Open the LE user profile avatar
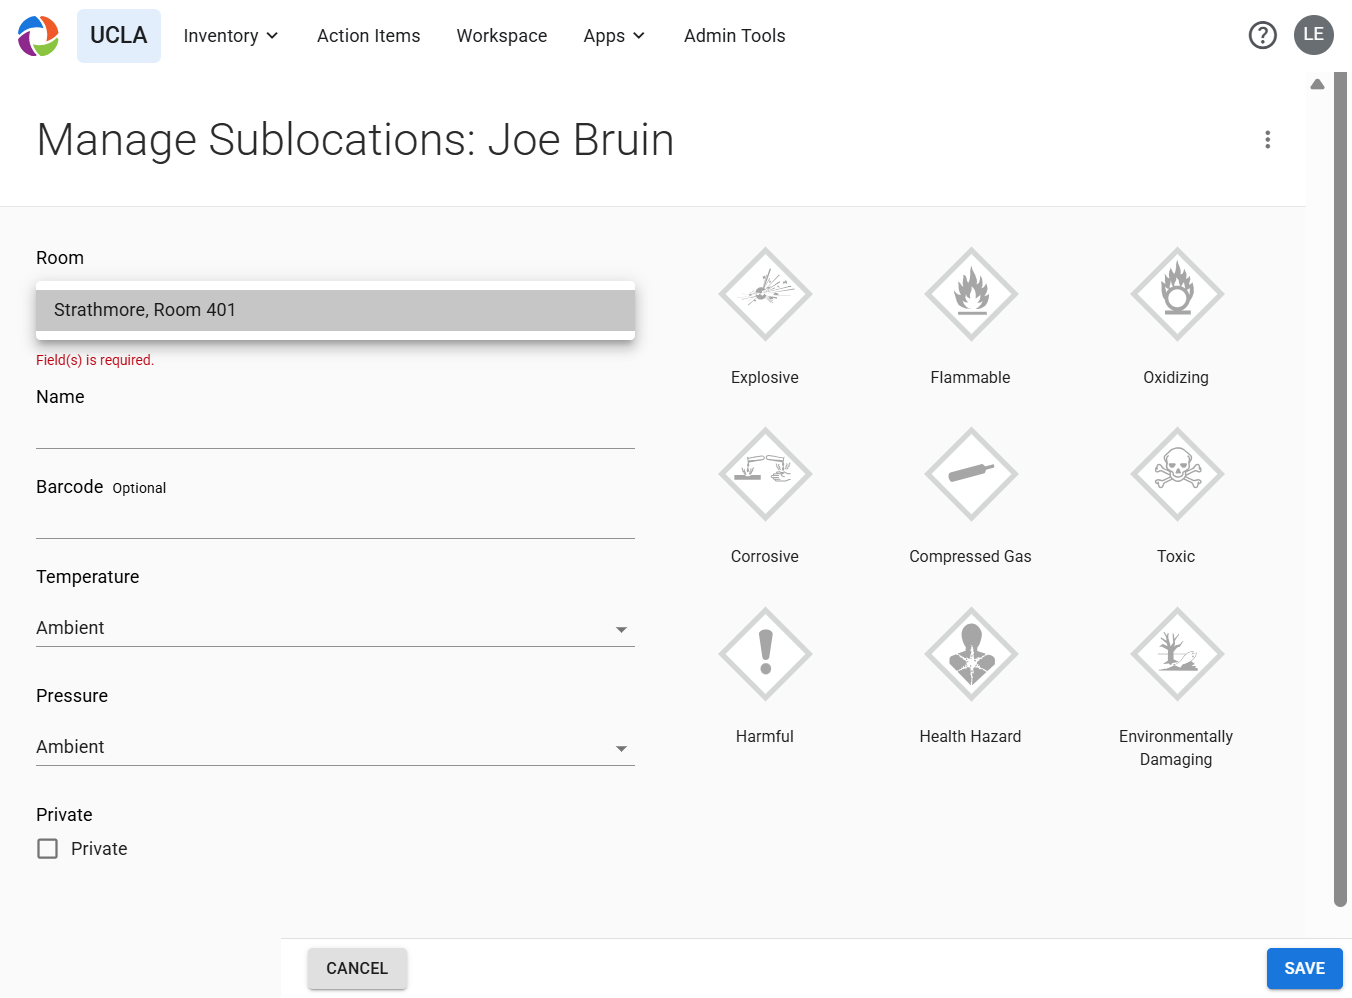Viewport: 1352px width, 998px height. (x=1314, y=35)
